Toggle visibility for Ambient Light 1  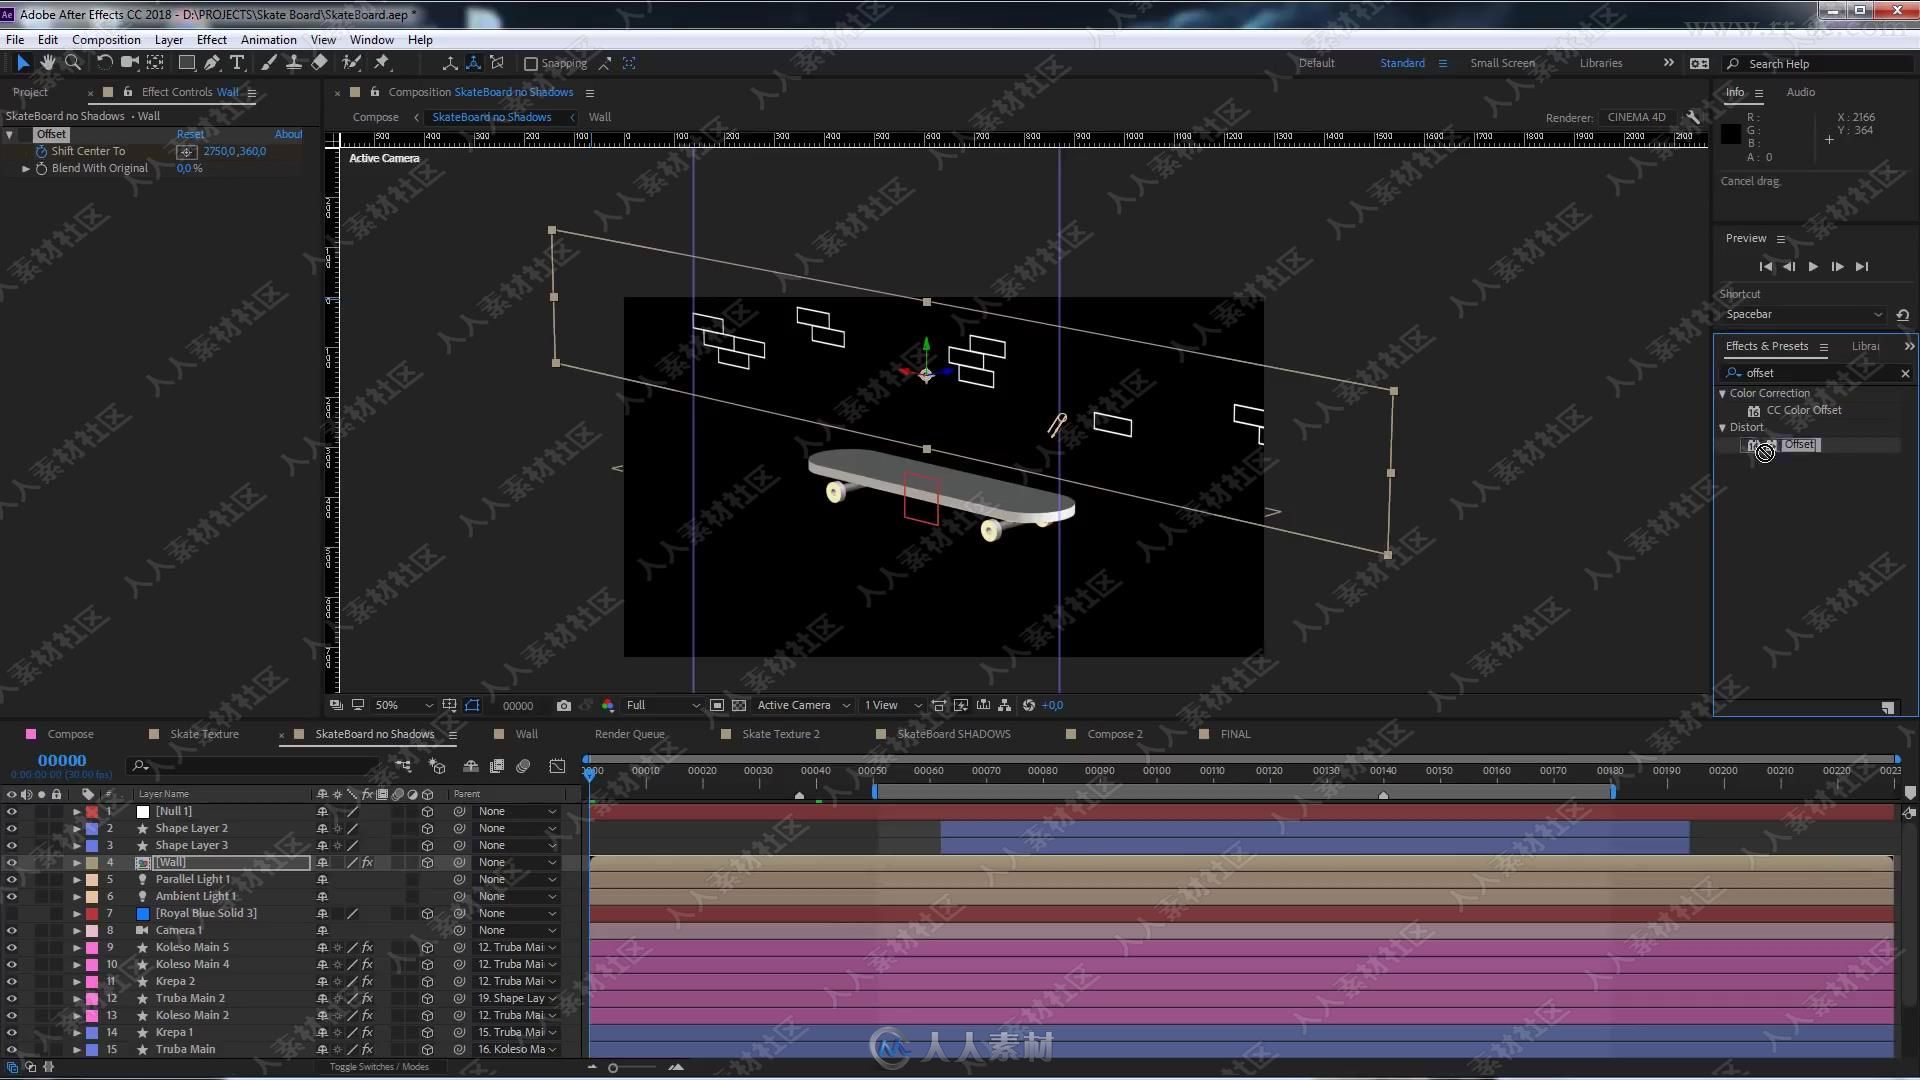pos(12,895)
